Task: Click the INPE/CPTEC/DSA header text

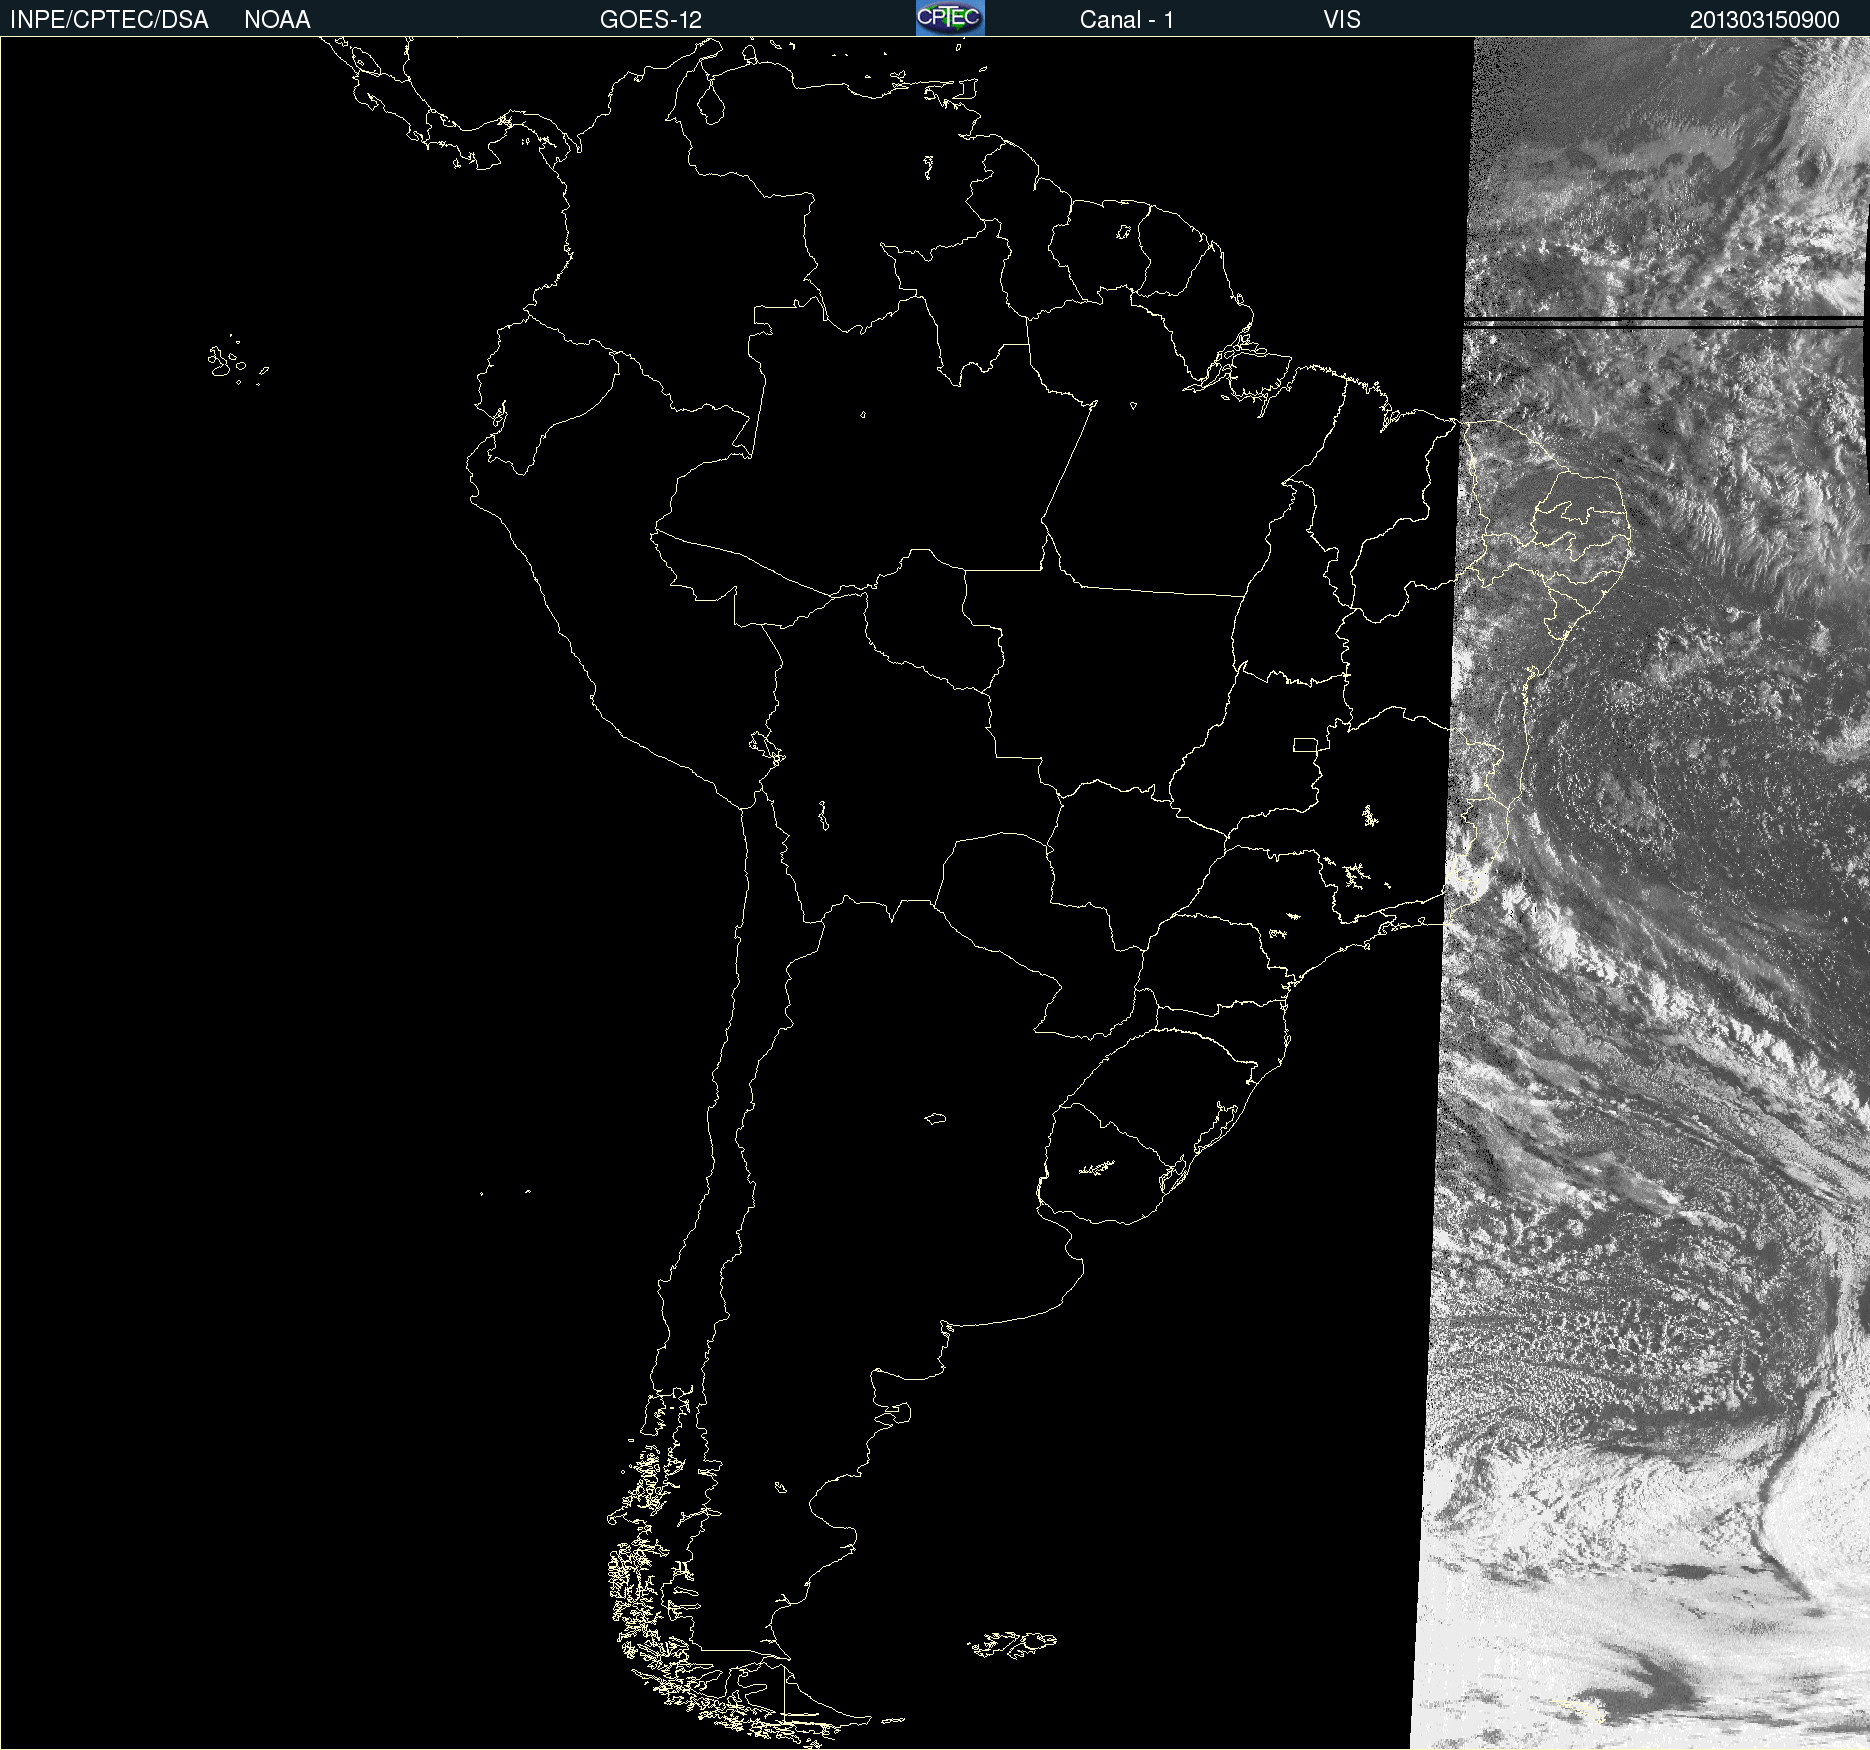Action: [x=109, y=20]
